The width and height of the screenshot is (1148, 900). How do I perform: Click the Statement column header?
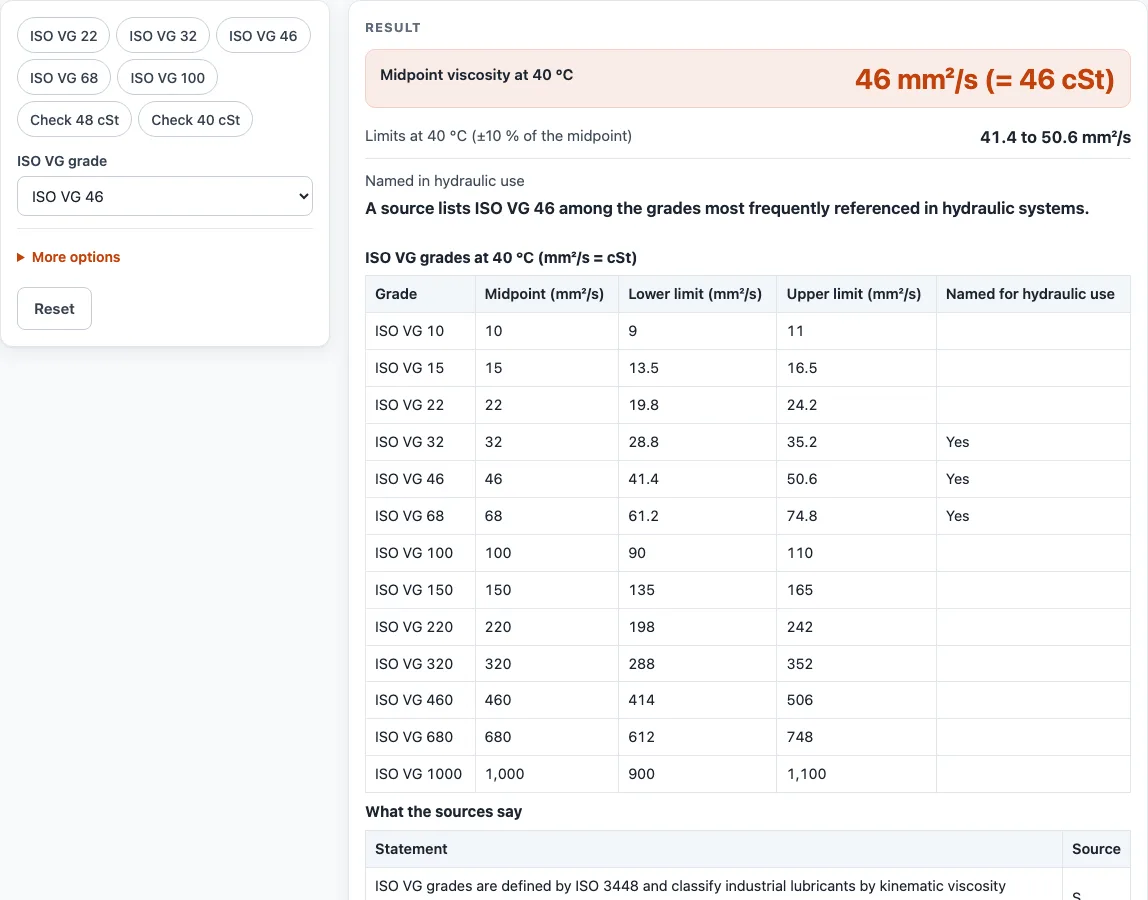pyautogui.click(x=714, y=849)
